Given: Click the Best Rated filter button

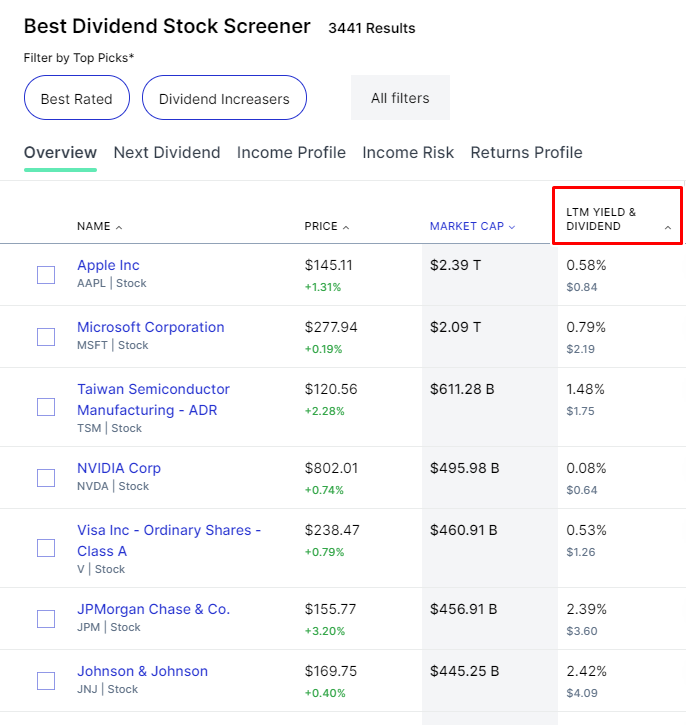Looking at the screenshot, I should pyautogui.click(x=77, y=98).
